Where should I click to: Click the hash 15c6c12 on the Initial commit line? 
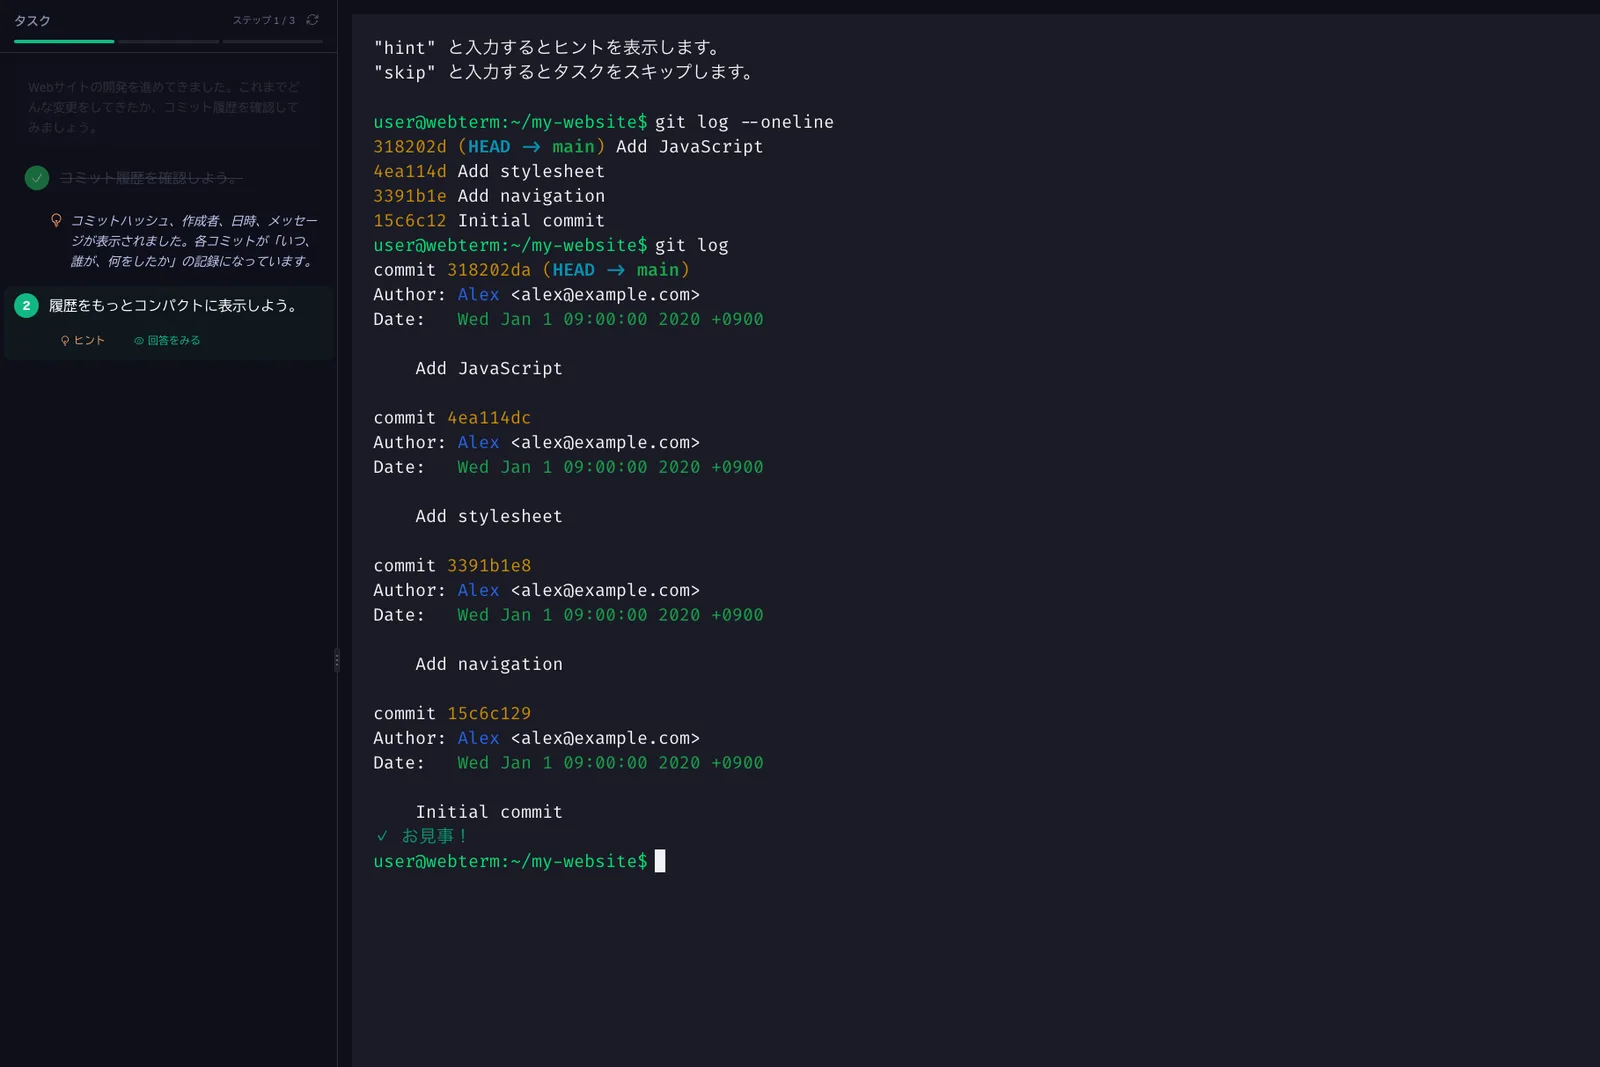click(x=410, y=221)
